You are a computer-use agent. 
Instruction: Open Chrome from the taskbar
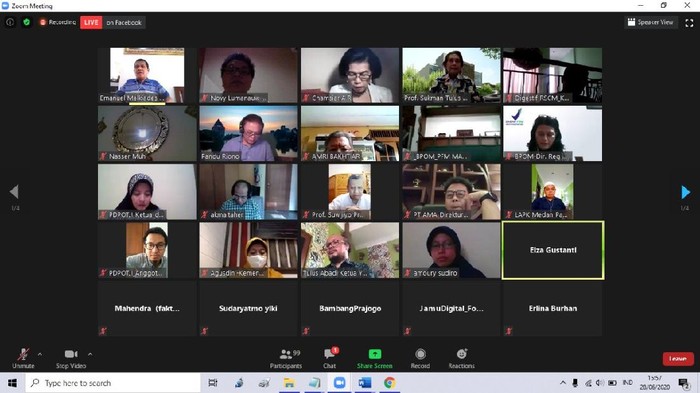389,383
